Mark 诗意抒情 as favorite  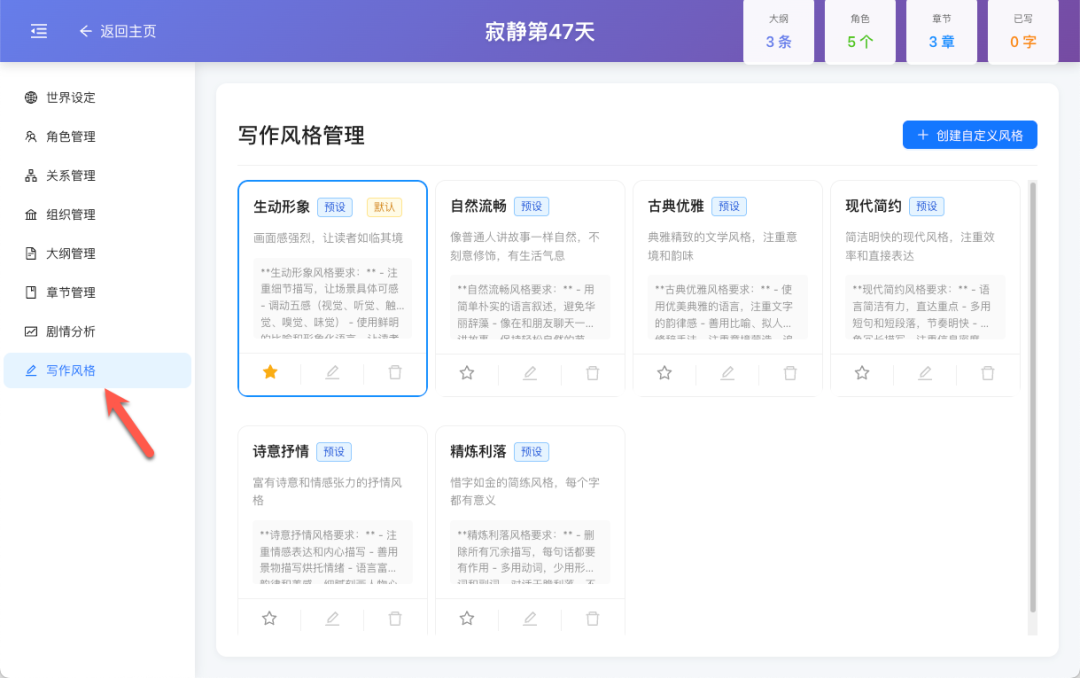point(269,618)
